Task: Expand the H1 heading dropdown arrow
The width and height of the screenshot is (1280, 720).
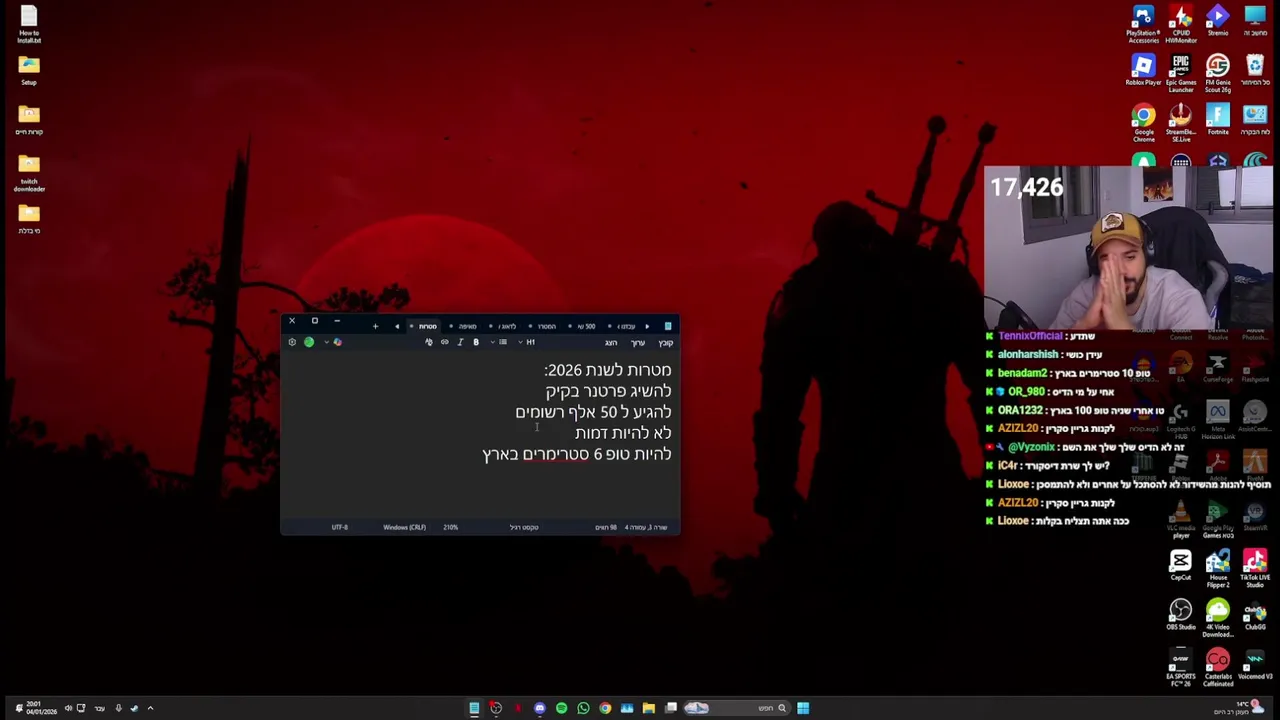Action: tap(520, 342)
